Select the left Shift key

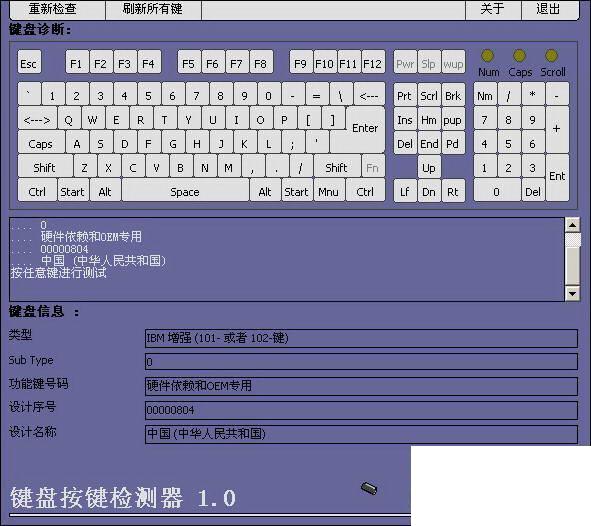click(45, 167)
